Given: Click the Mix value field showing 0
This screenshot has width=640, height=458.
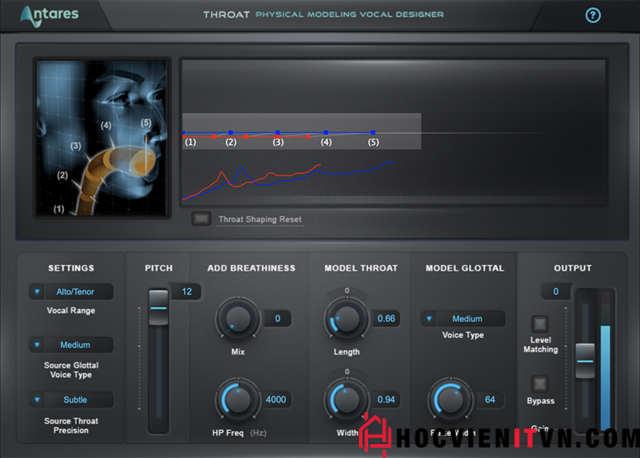Looking at the screenshot, I should click(278, 318).
